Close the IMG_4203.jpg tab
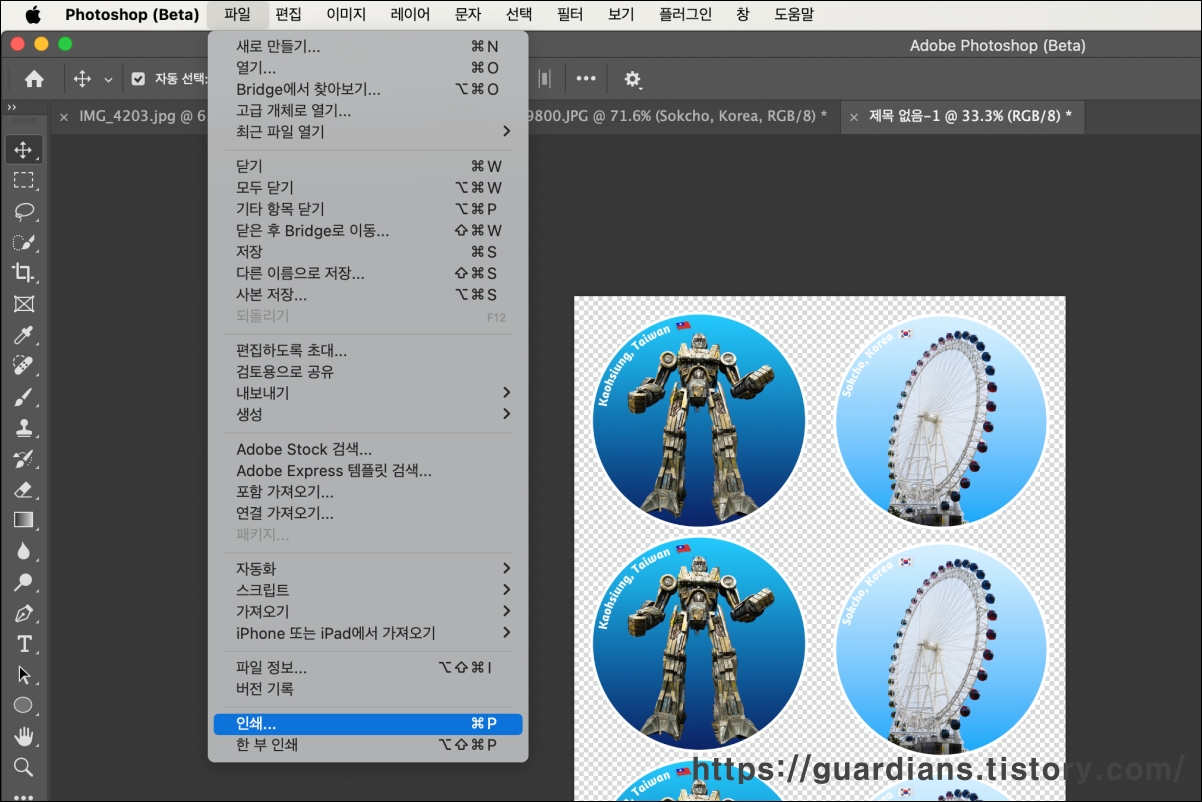1202x802 pixels. point(64,117)
